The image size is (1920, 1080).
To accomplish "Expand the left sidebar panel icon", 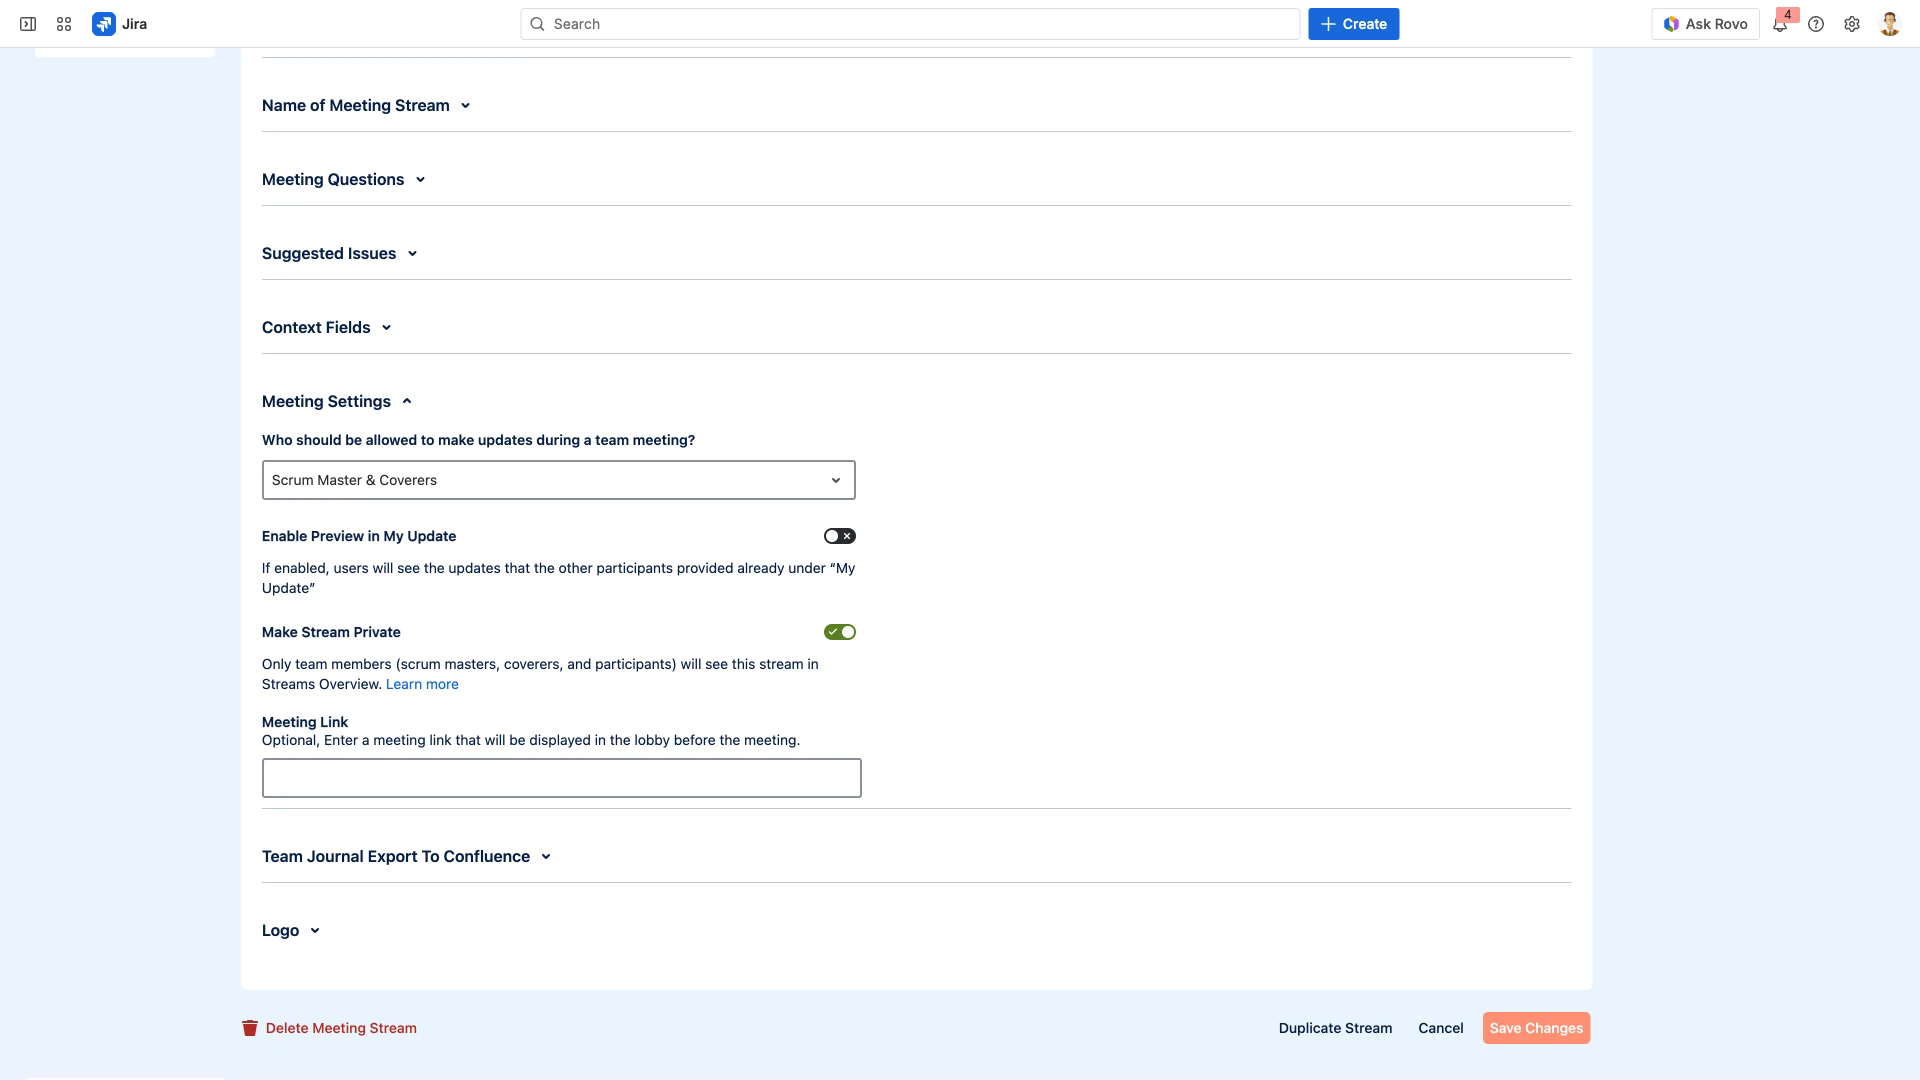I will pos(28,23).
